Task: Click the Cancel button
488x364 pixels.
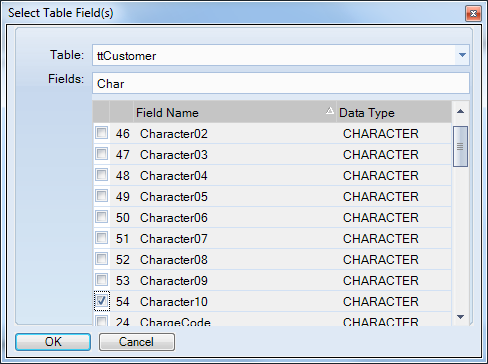Action: tap(137, 342)
